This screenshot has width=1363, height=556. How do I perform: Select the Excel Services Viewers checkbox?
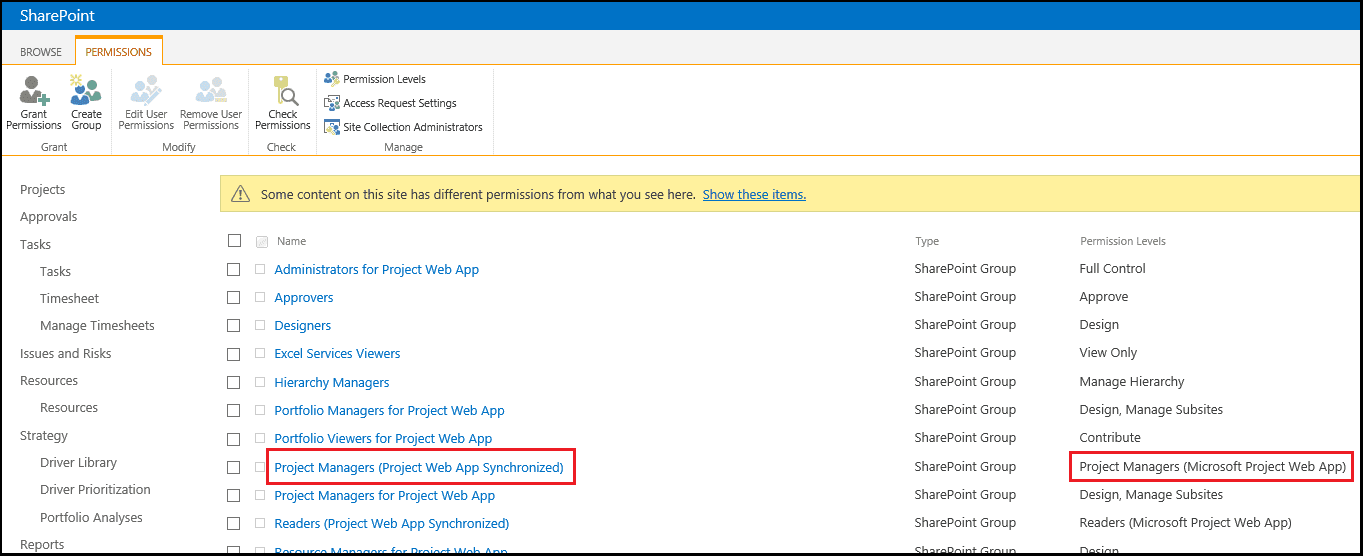click(234, 353)
